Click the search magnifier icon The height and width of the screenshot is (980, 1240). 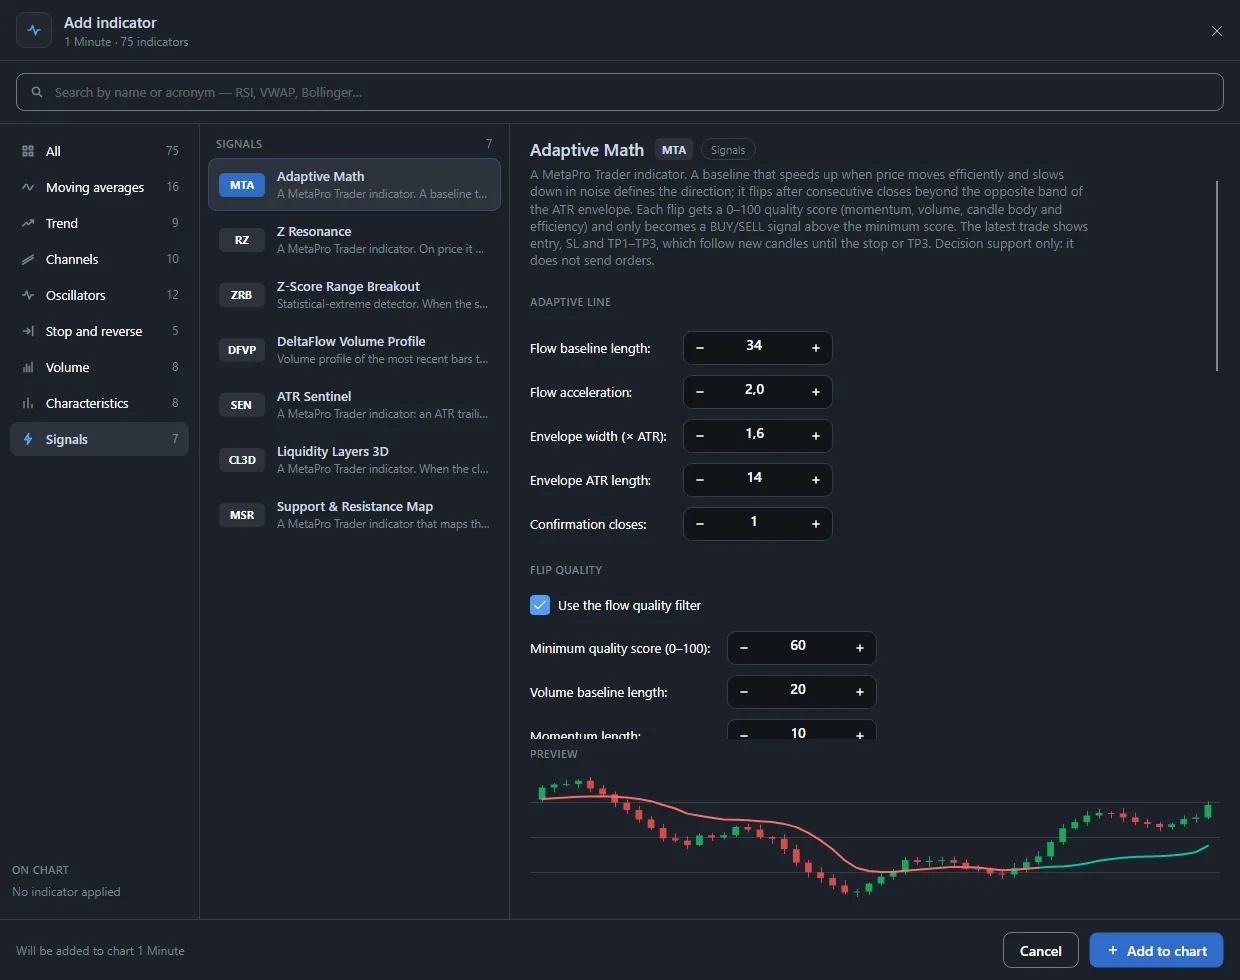point(37,92)
